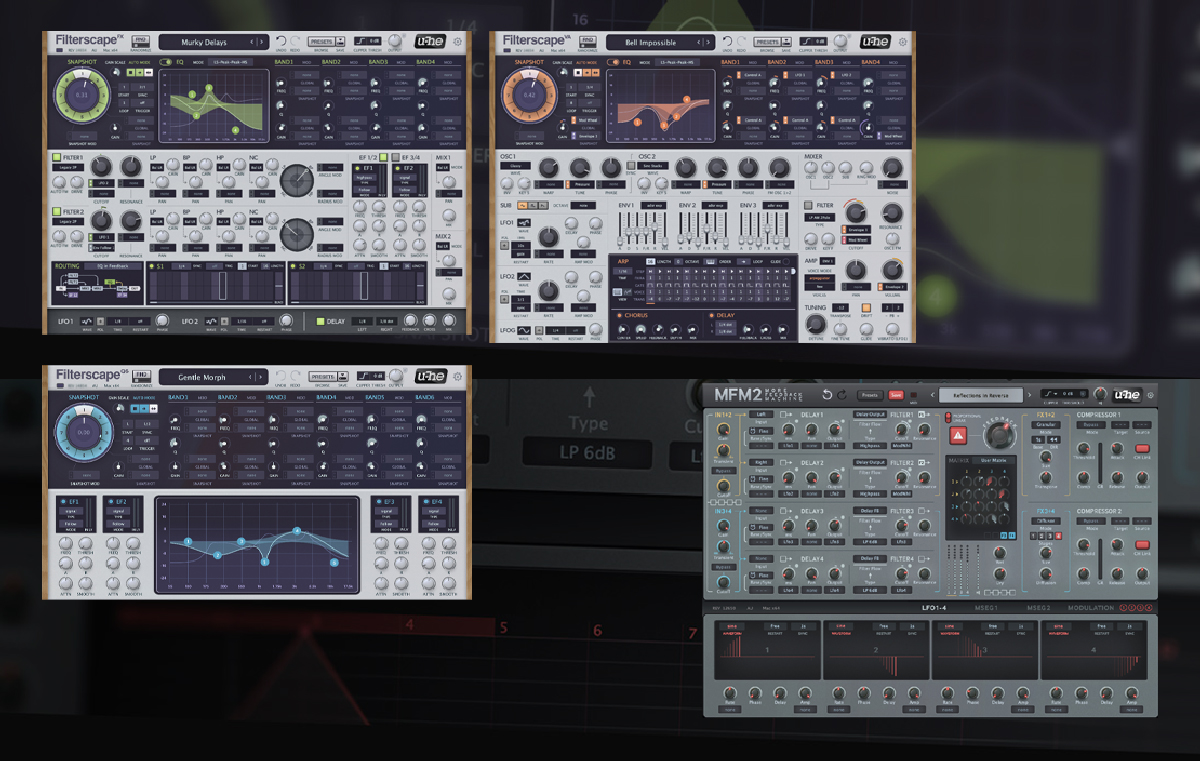Open settings gear in Filterscape Q6
1200x761 pixels.
pos(457,376)
